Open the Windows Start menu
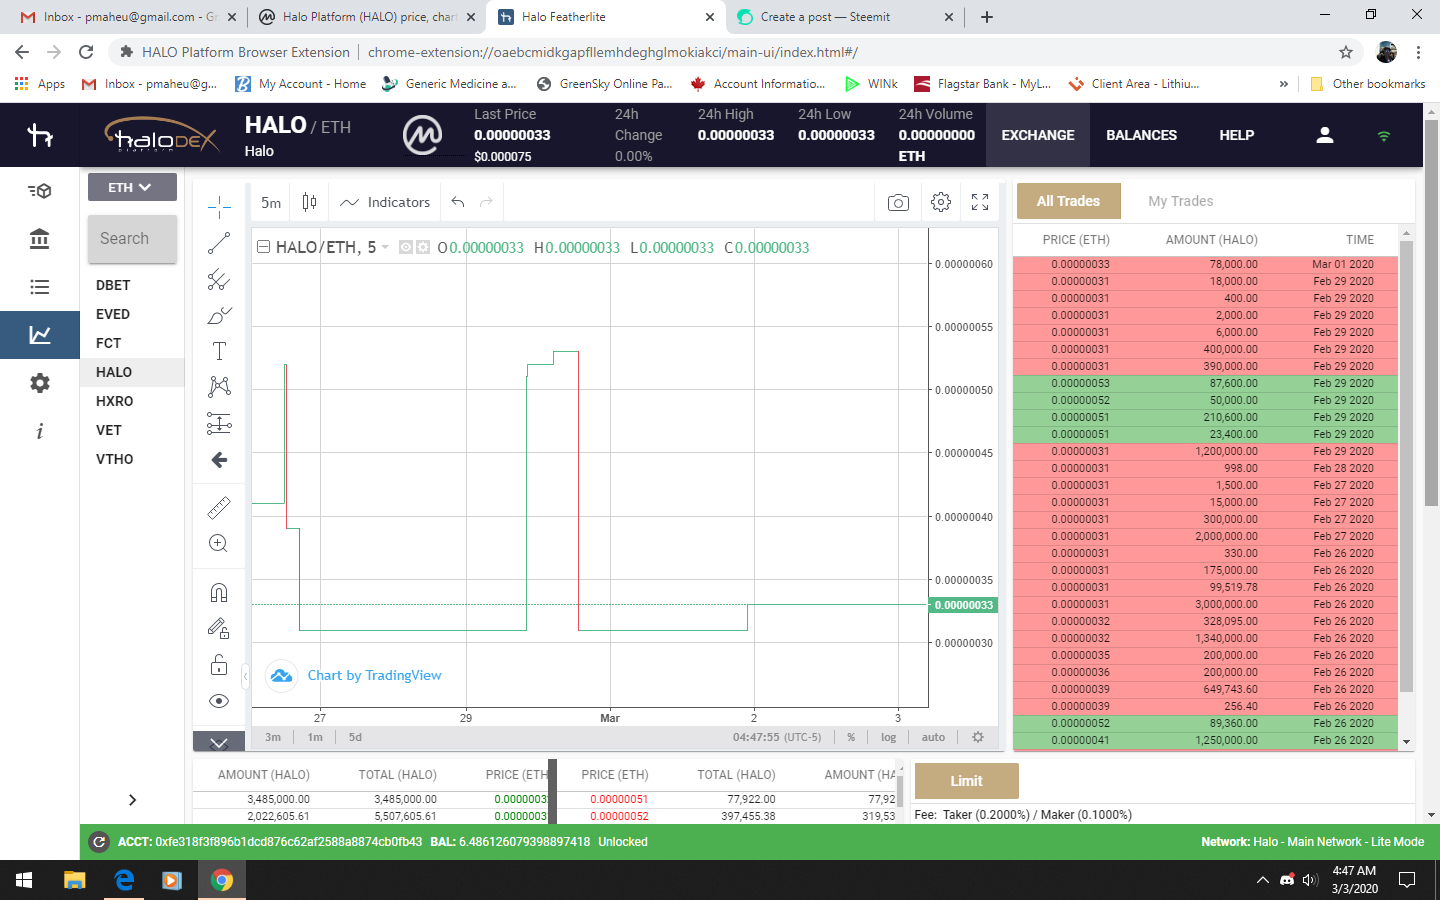1440x900 pixels. click(x=24, y=880)
